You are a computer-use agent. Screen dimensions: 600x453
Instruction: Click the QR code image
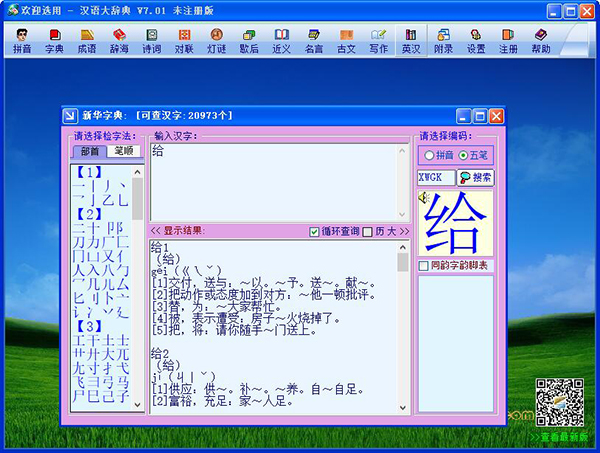(x=560, y=402)
